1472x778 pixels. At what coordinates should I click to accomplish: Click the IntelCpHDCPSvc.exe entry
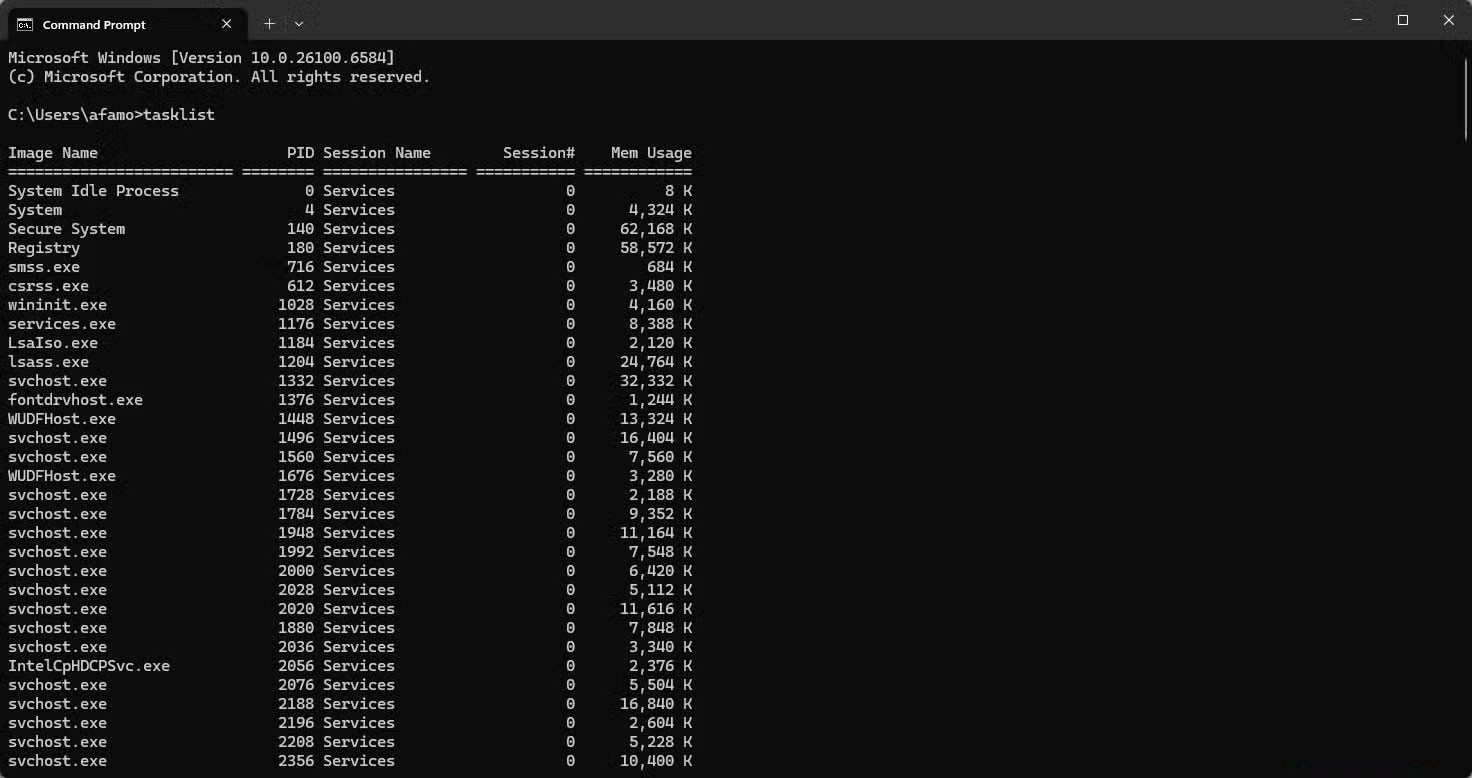coord(89,665)
